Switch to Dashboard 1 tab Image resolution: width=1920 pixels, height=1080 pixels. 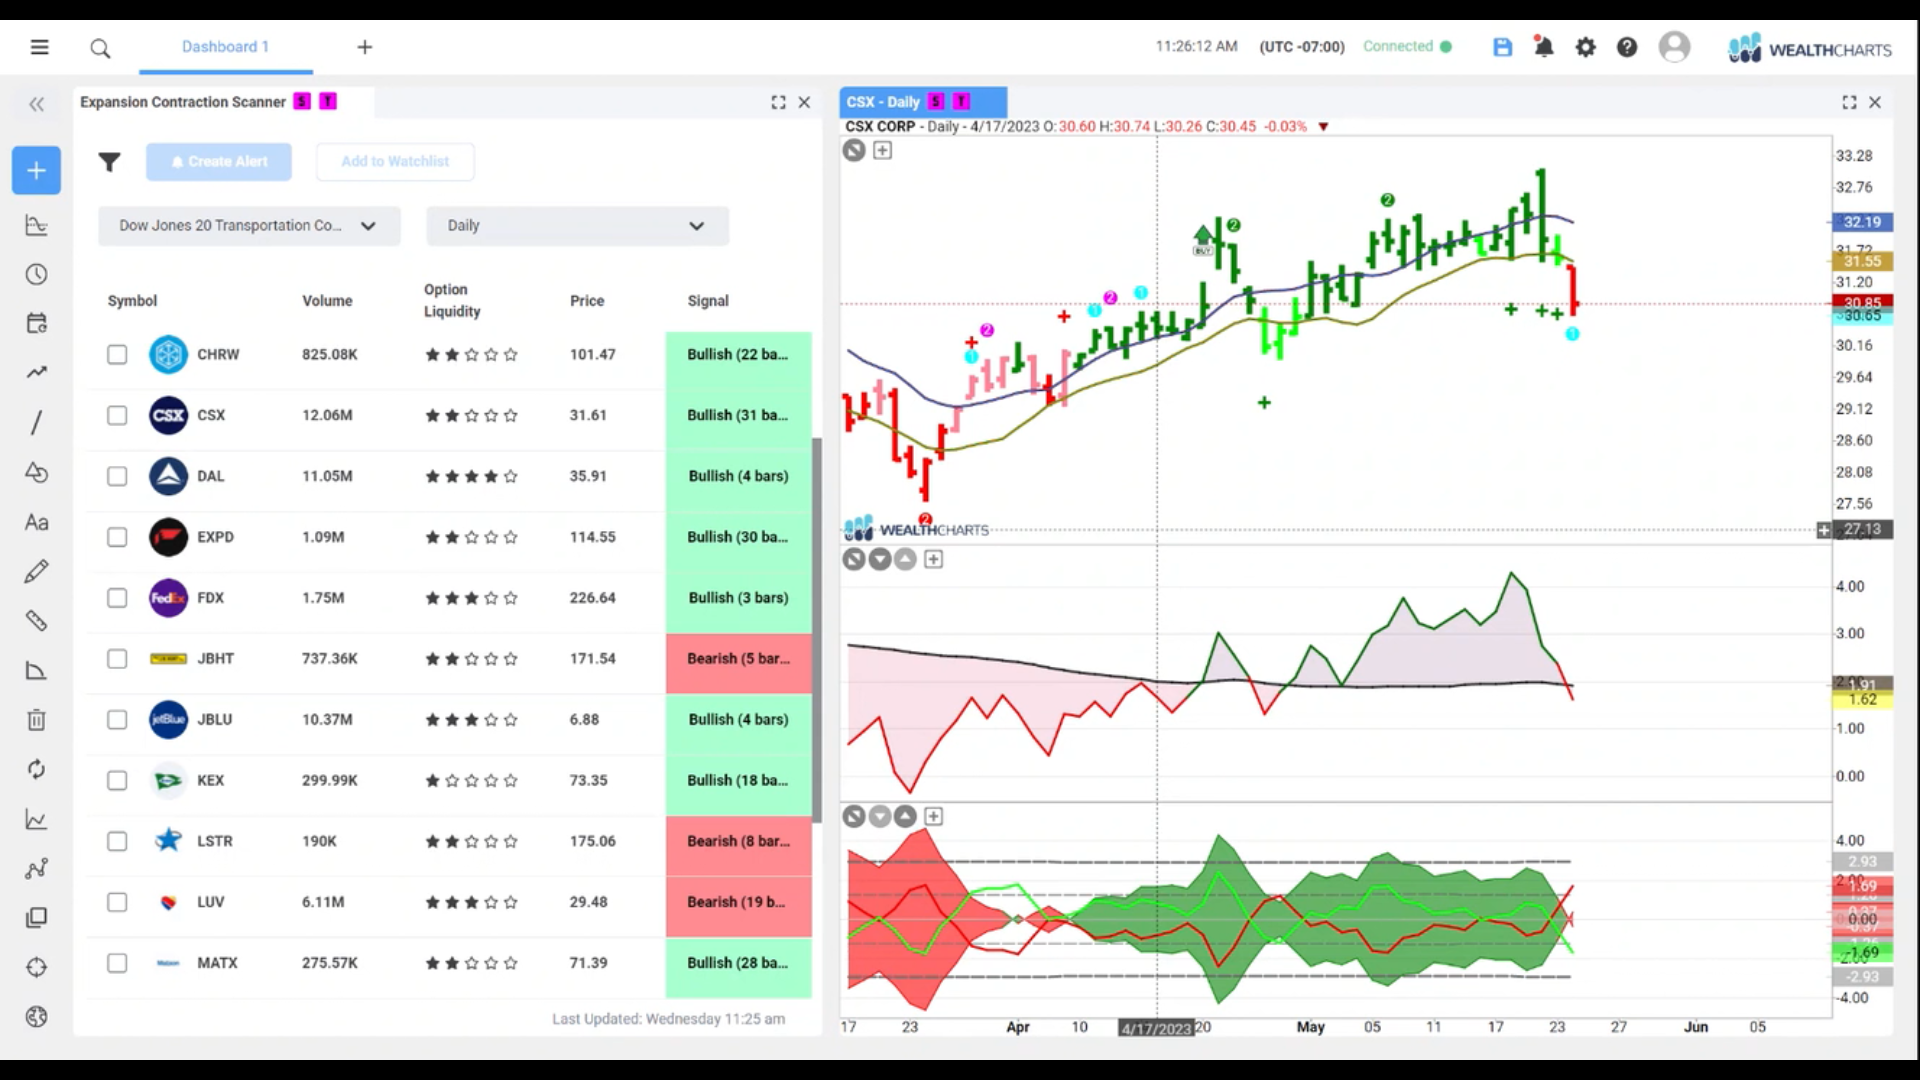pos(225,47)
